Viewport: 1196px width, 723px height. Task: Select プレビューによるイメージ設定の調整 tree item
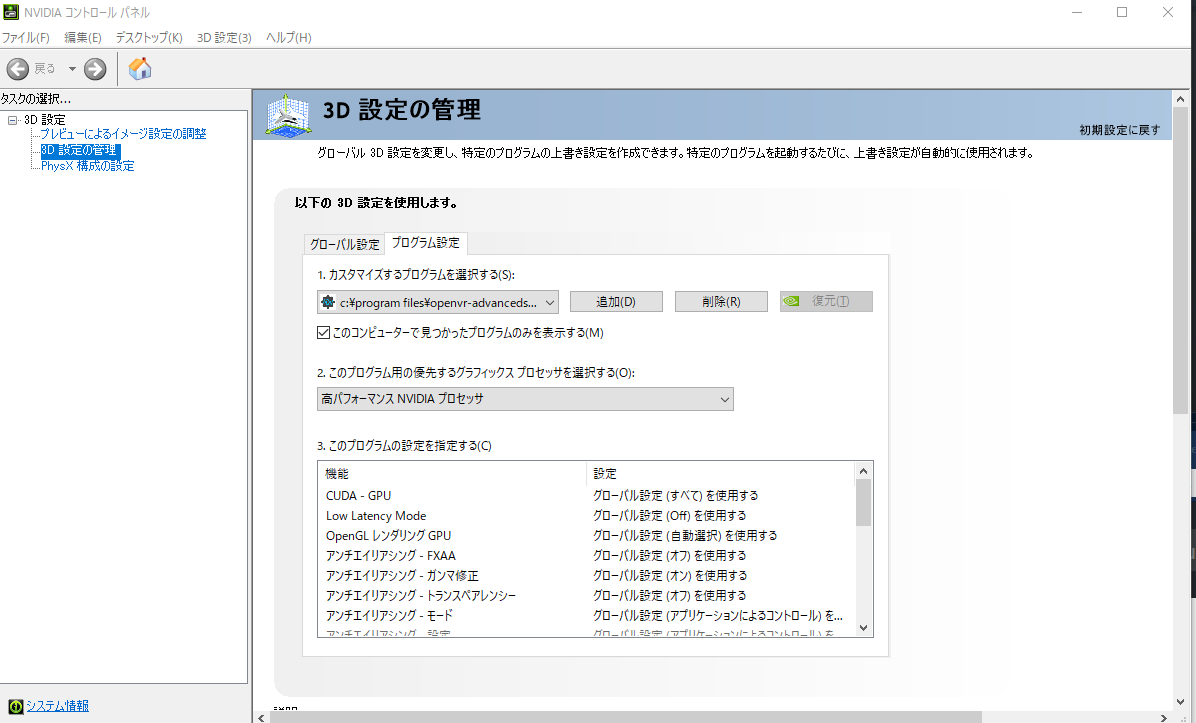click(x=123, y=134)
